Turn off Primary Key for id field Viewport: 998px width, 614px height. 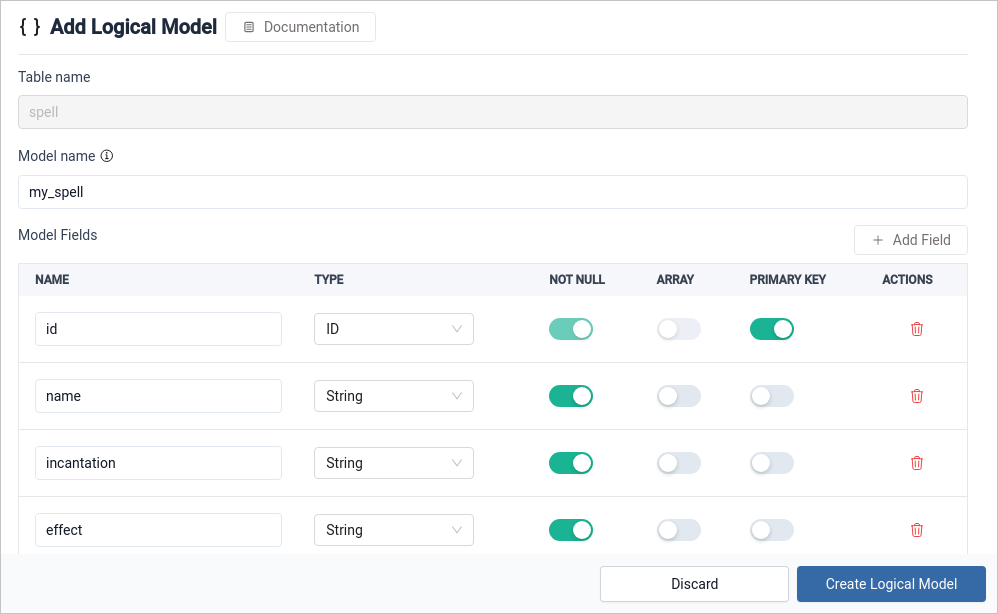771,329
